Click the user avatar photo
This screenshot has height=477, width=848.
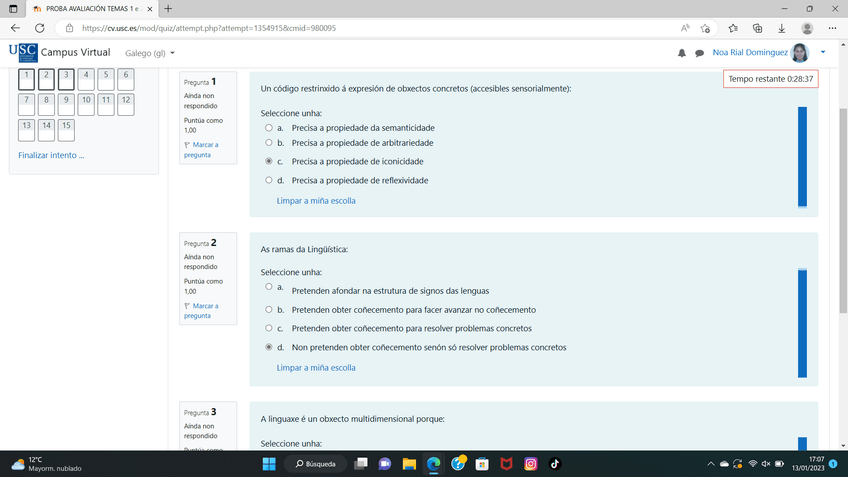[800, 52]
